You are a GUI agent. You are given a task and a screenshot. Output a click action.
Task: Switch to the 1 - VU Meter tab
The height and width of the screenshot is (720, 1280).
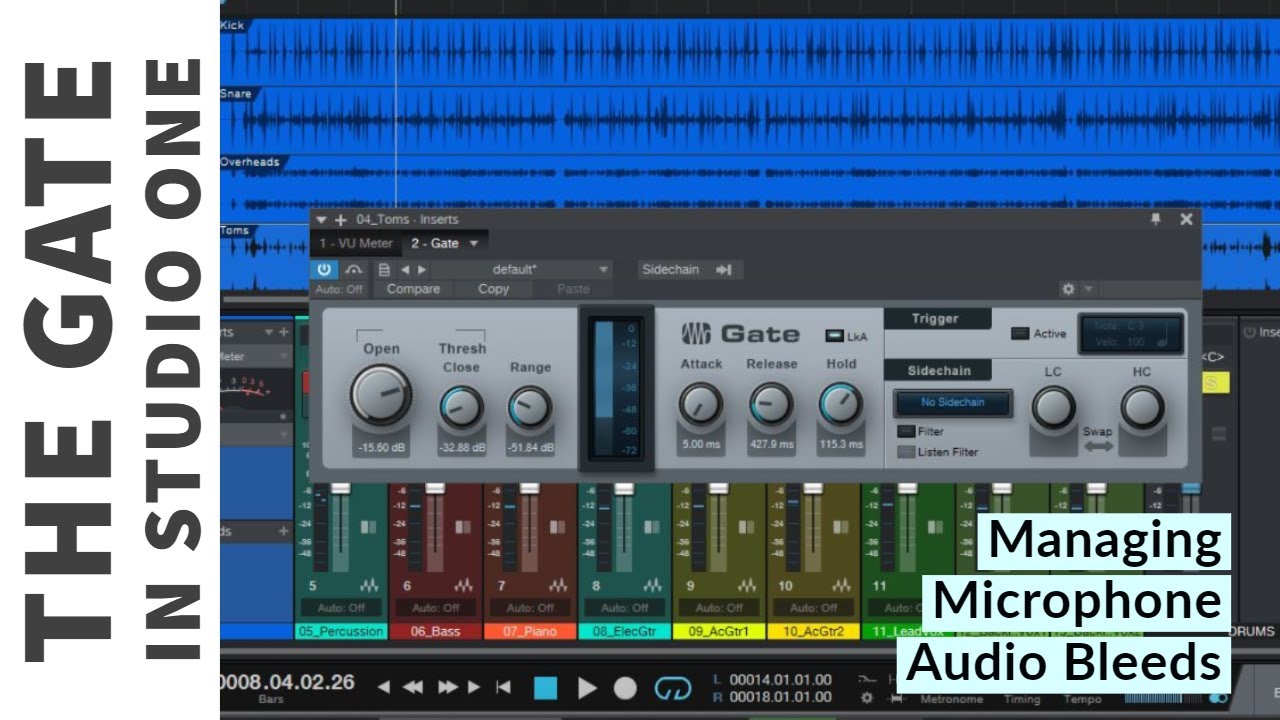pos(356,243)
